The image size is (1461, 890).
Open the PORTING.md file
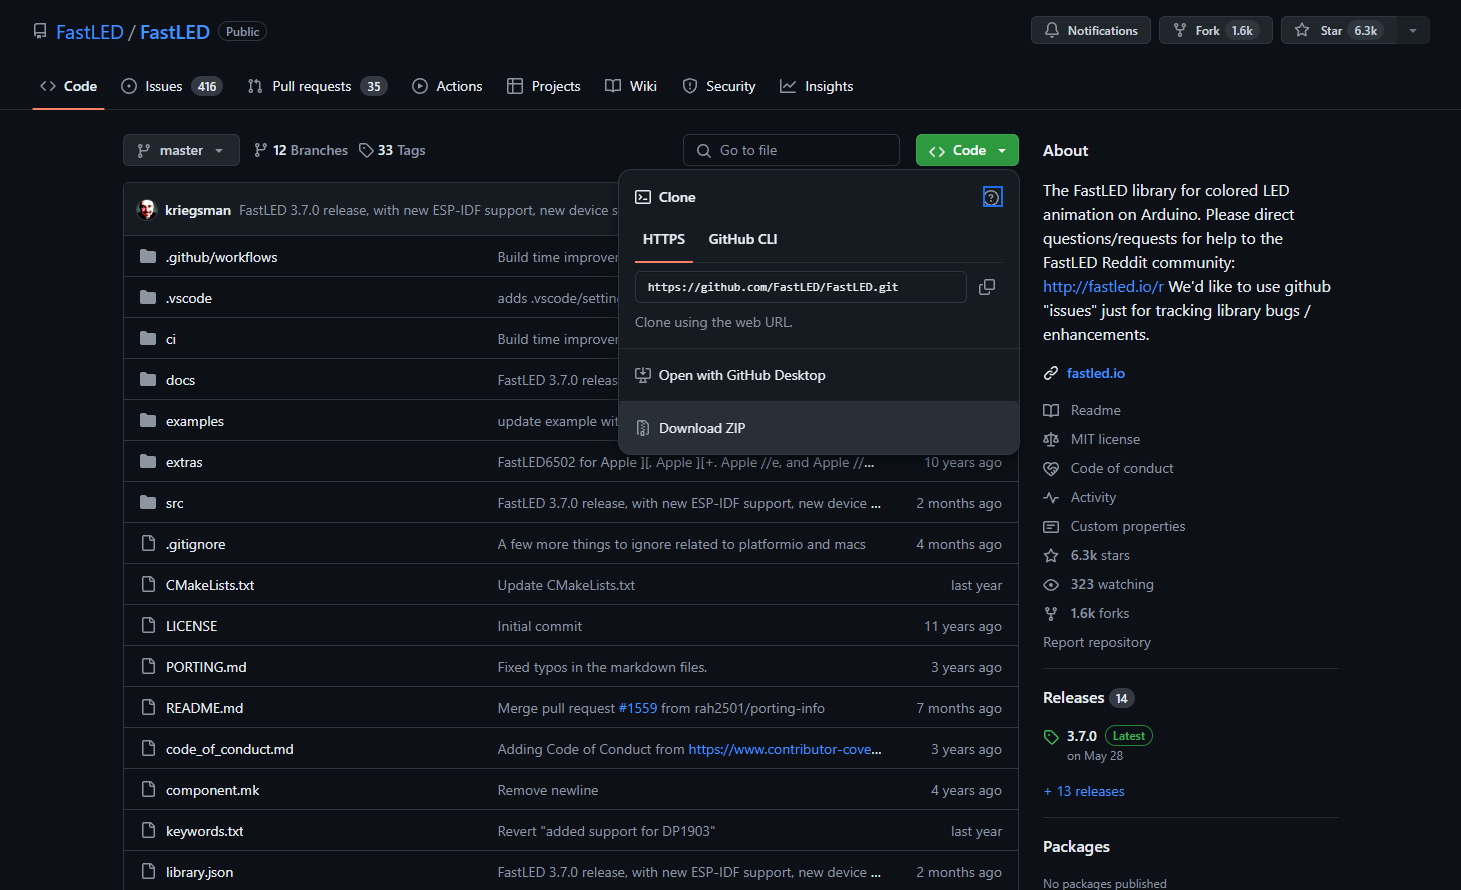tap(206, 667)
